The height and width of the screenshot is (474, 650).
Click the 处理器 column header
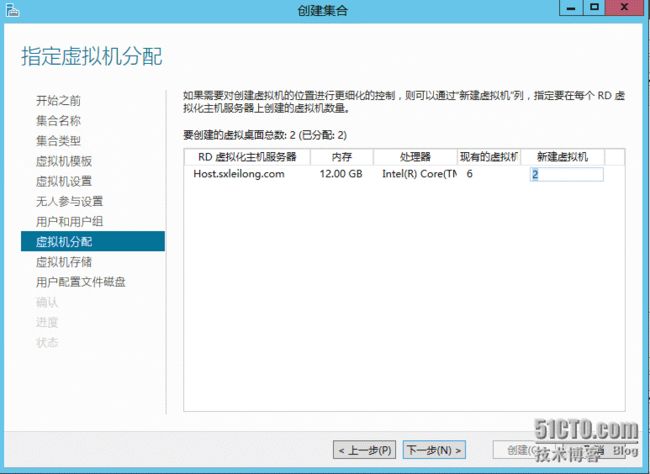pyautogui.click(x=415, y=157)
